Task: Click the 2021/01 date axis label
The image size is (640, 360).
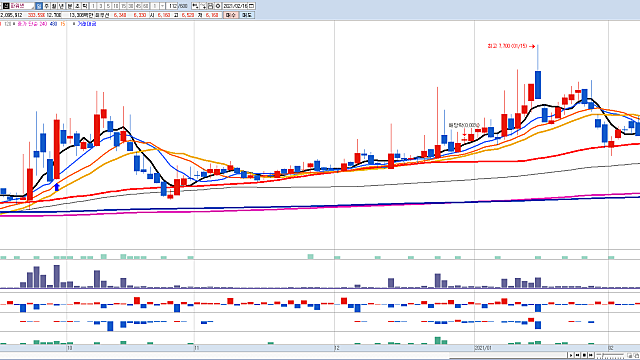Action: (x=483, y=348)
